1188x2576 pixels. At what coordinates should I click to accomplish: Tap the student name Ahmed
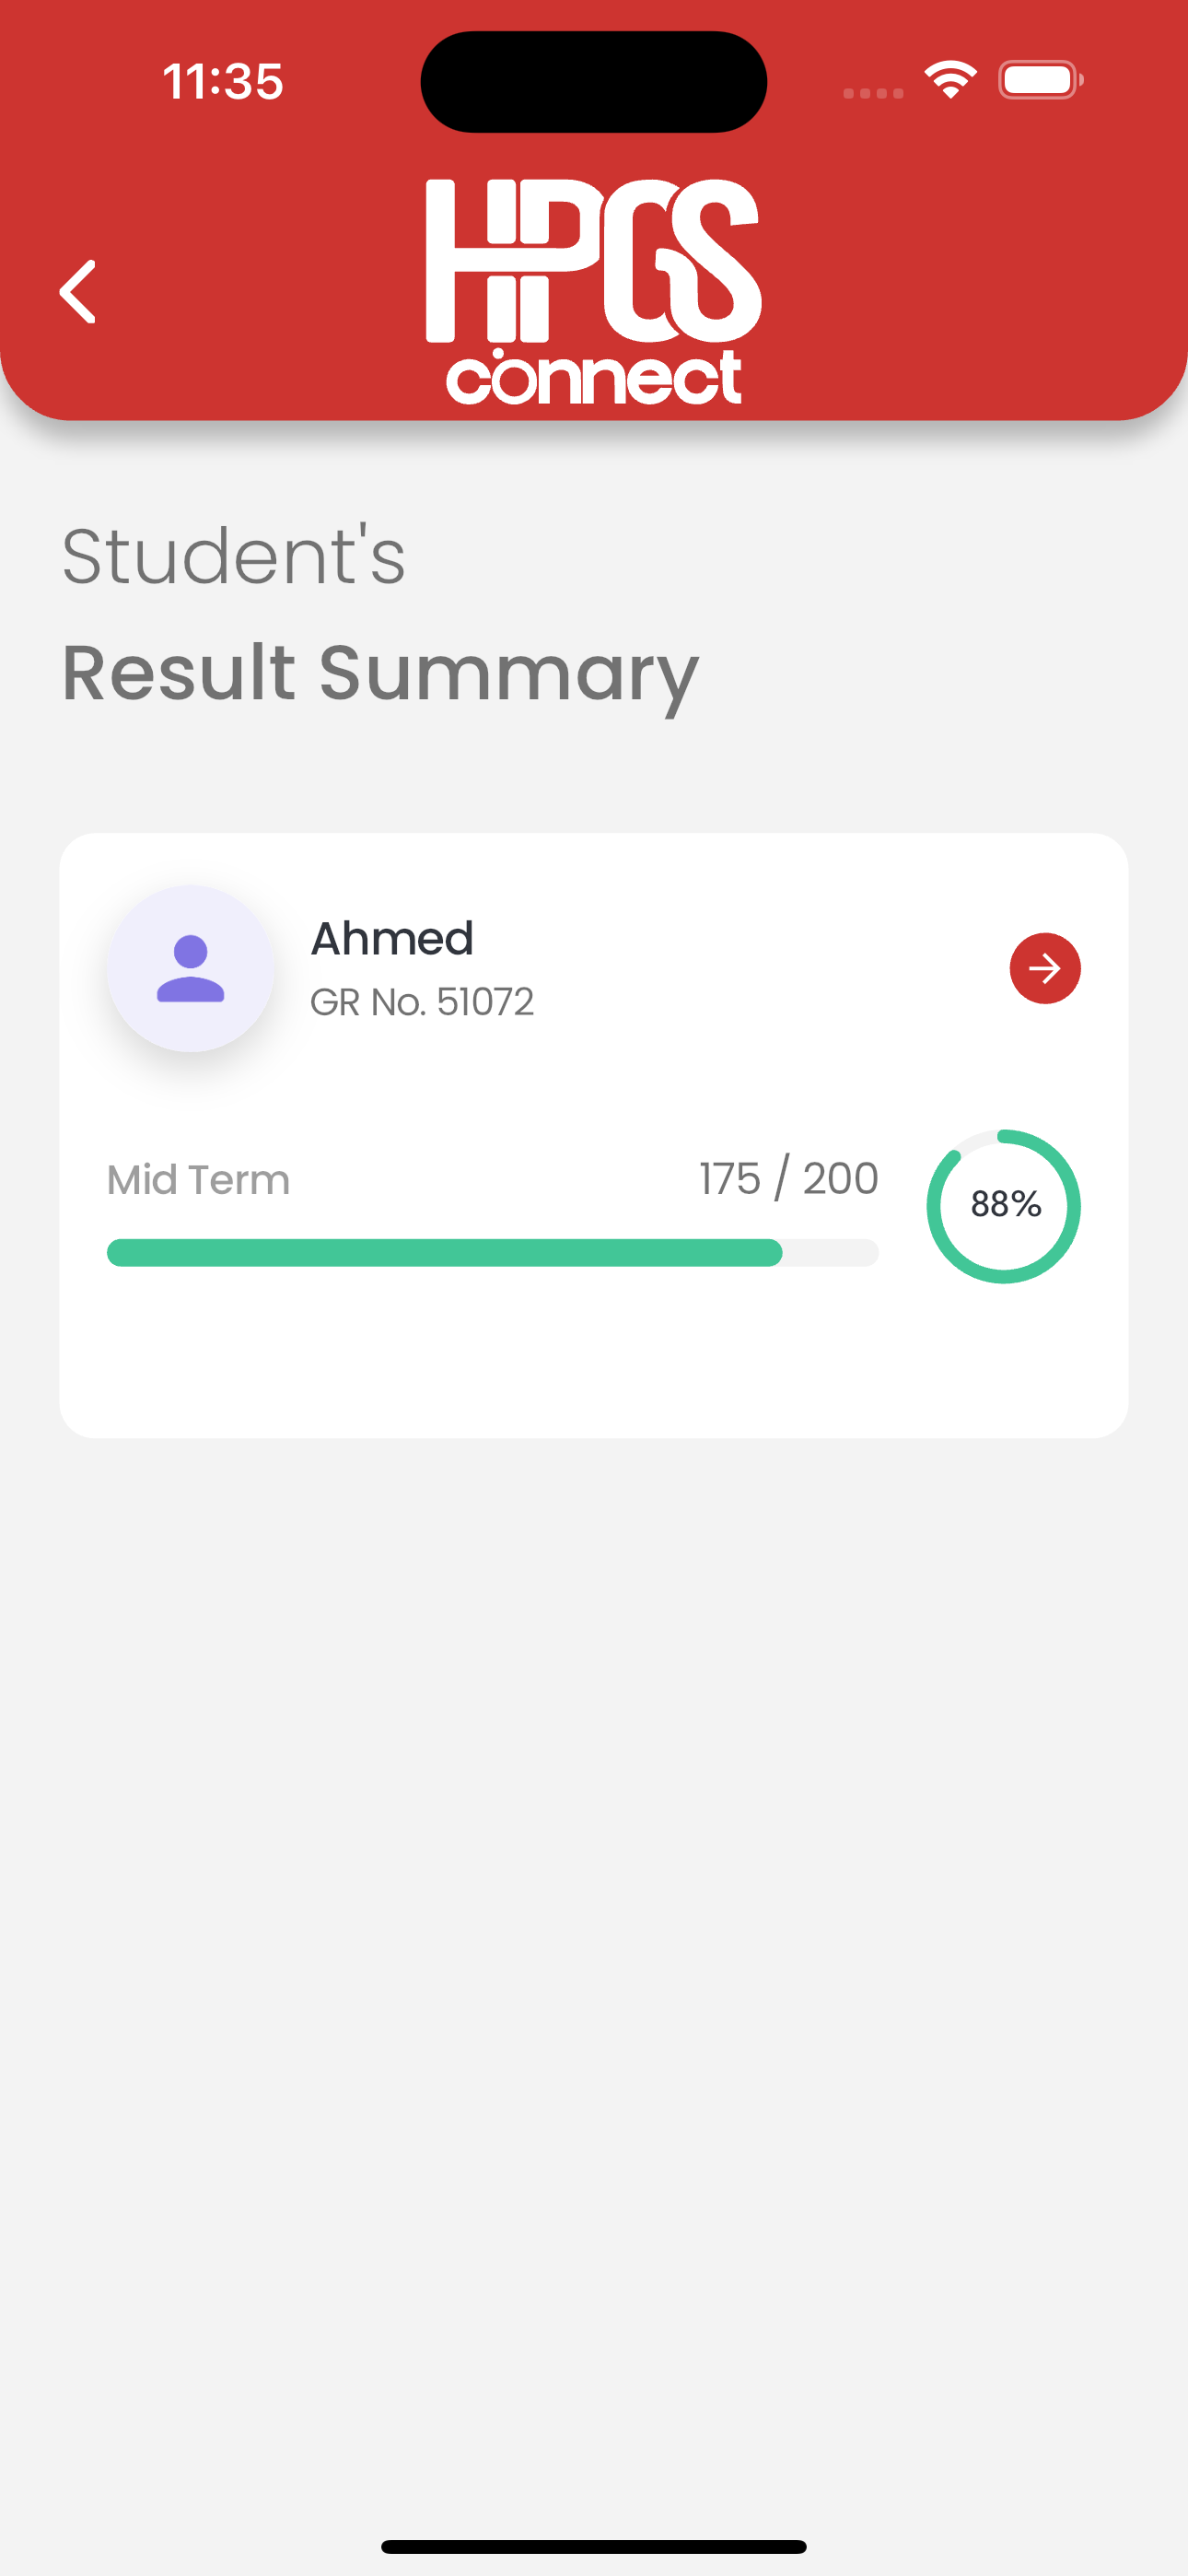(391, 938)
